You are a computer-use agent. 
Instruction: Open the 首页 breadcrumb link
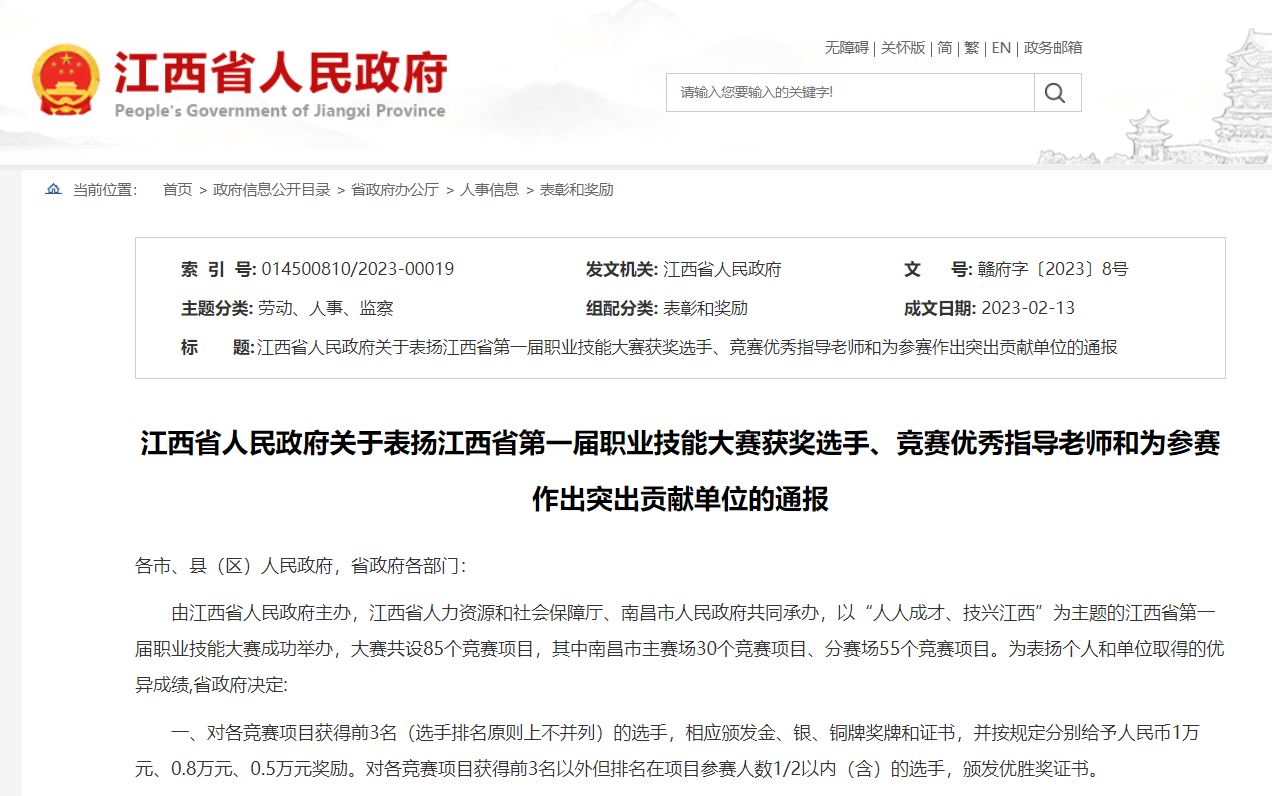[177, 190]
